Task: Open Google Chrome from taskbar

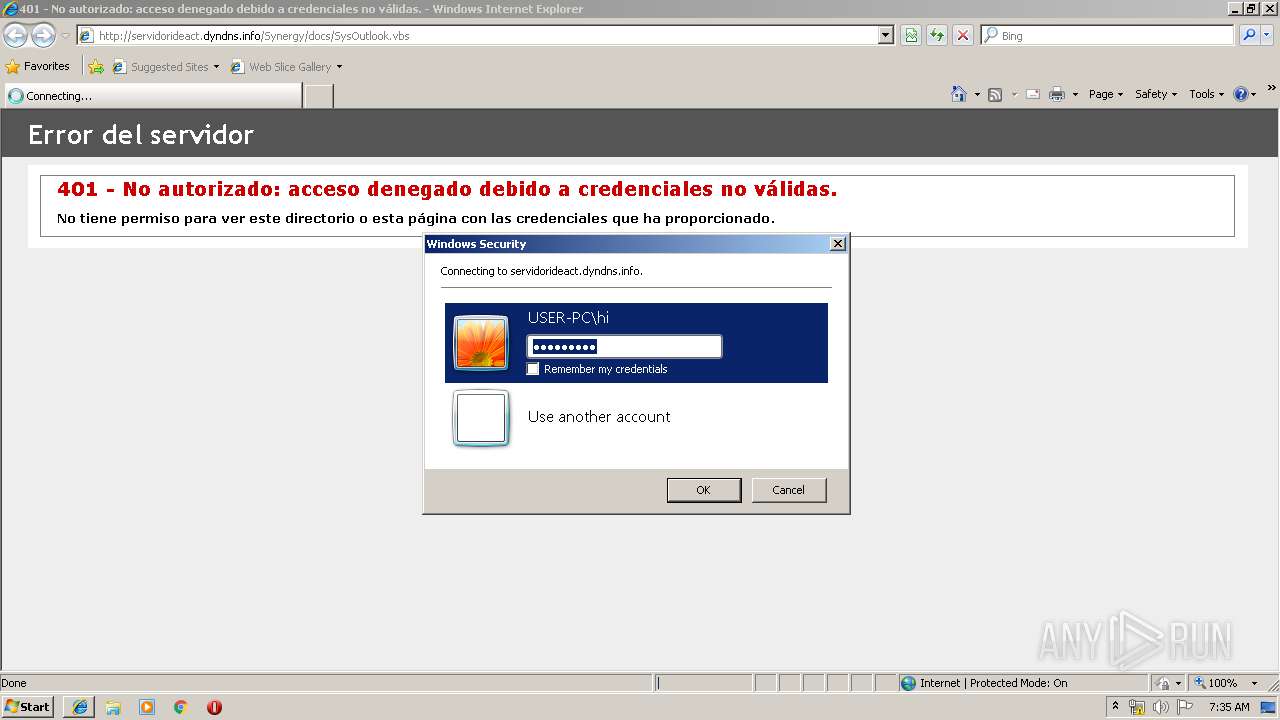Action: (181, 707)
